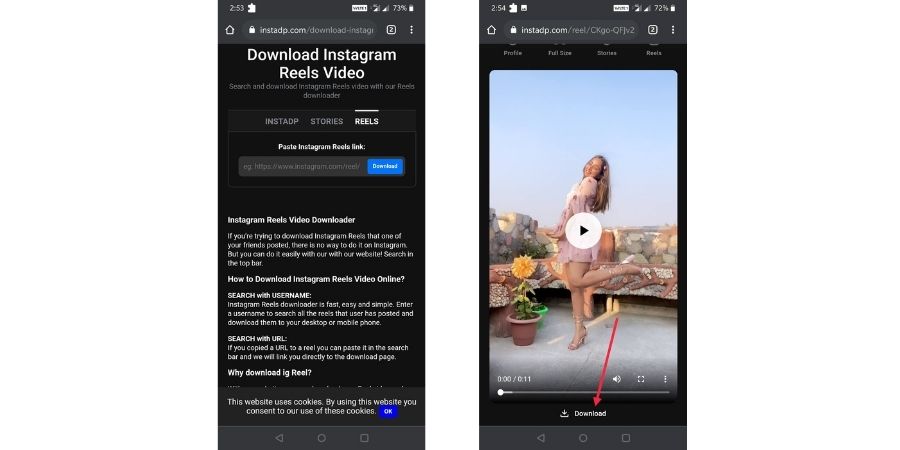Open the video player's three-dot options
Image resolution: width=900 pixels, height=450 pixels.
point(665,379)
